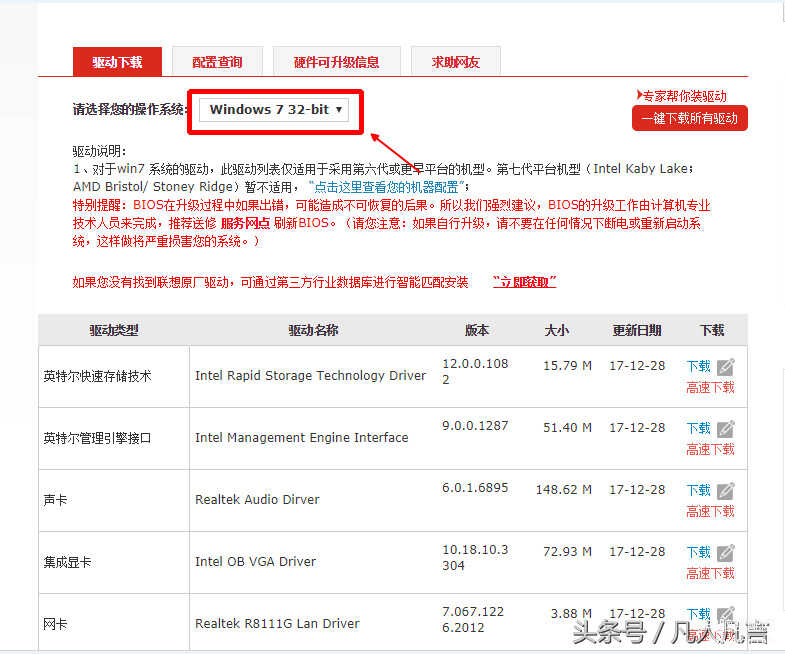Click the 下载 column header

point(712,331)
